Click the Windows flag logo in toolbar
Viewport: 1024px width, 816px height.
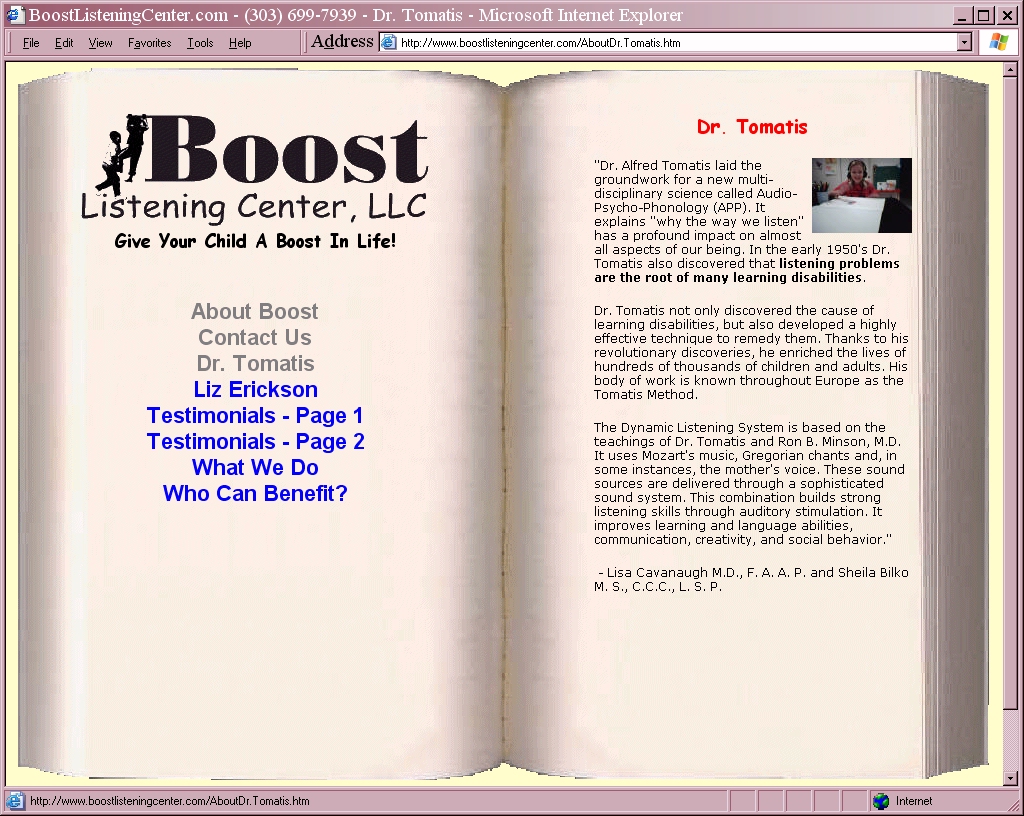(997, 42)
